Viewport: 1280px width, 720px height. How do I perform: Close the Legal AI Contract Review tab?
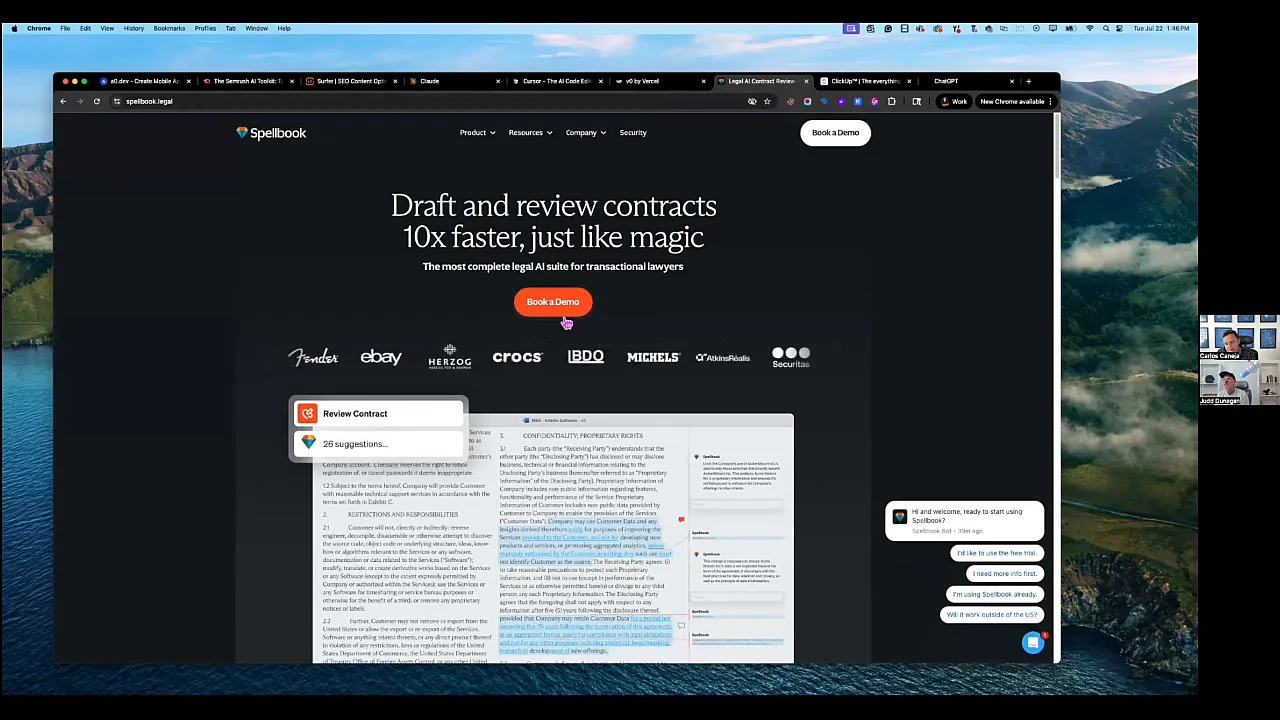point(806,81)
